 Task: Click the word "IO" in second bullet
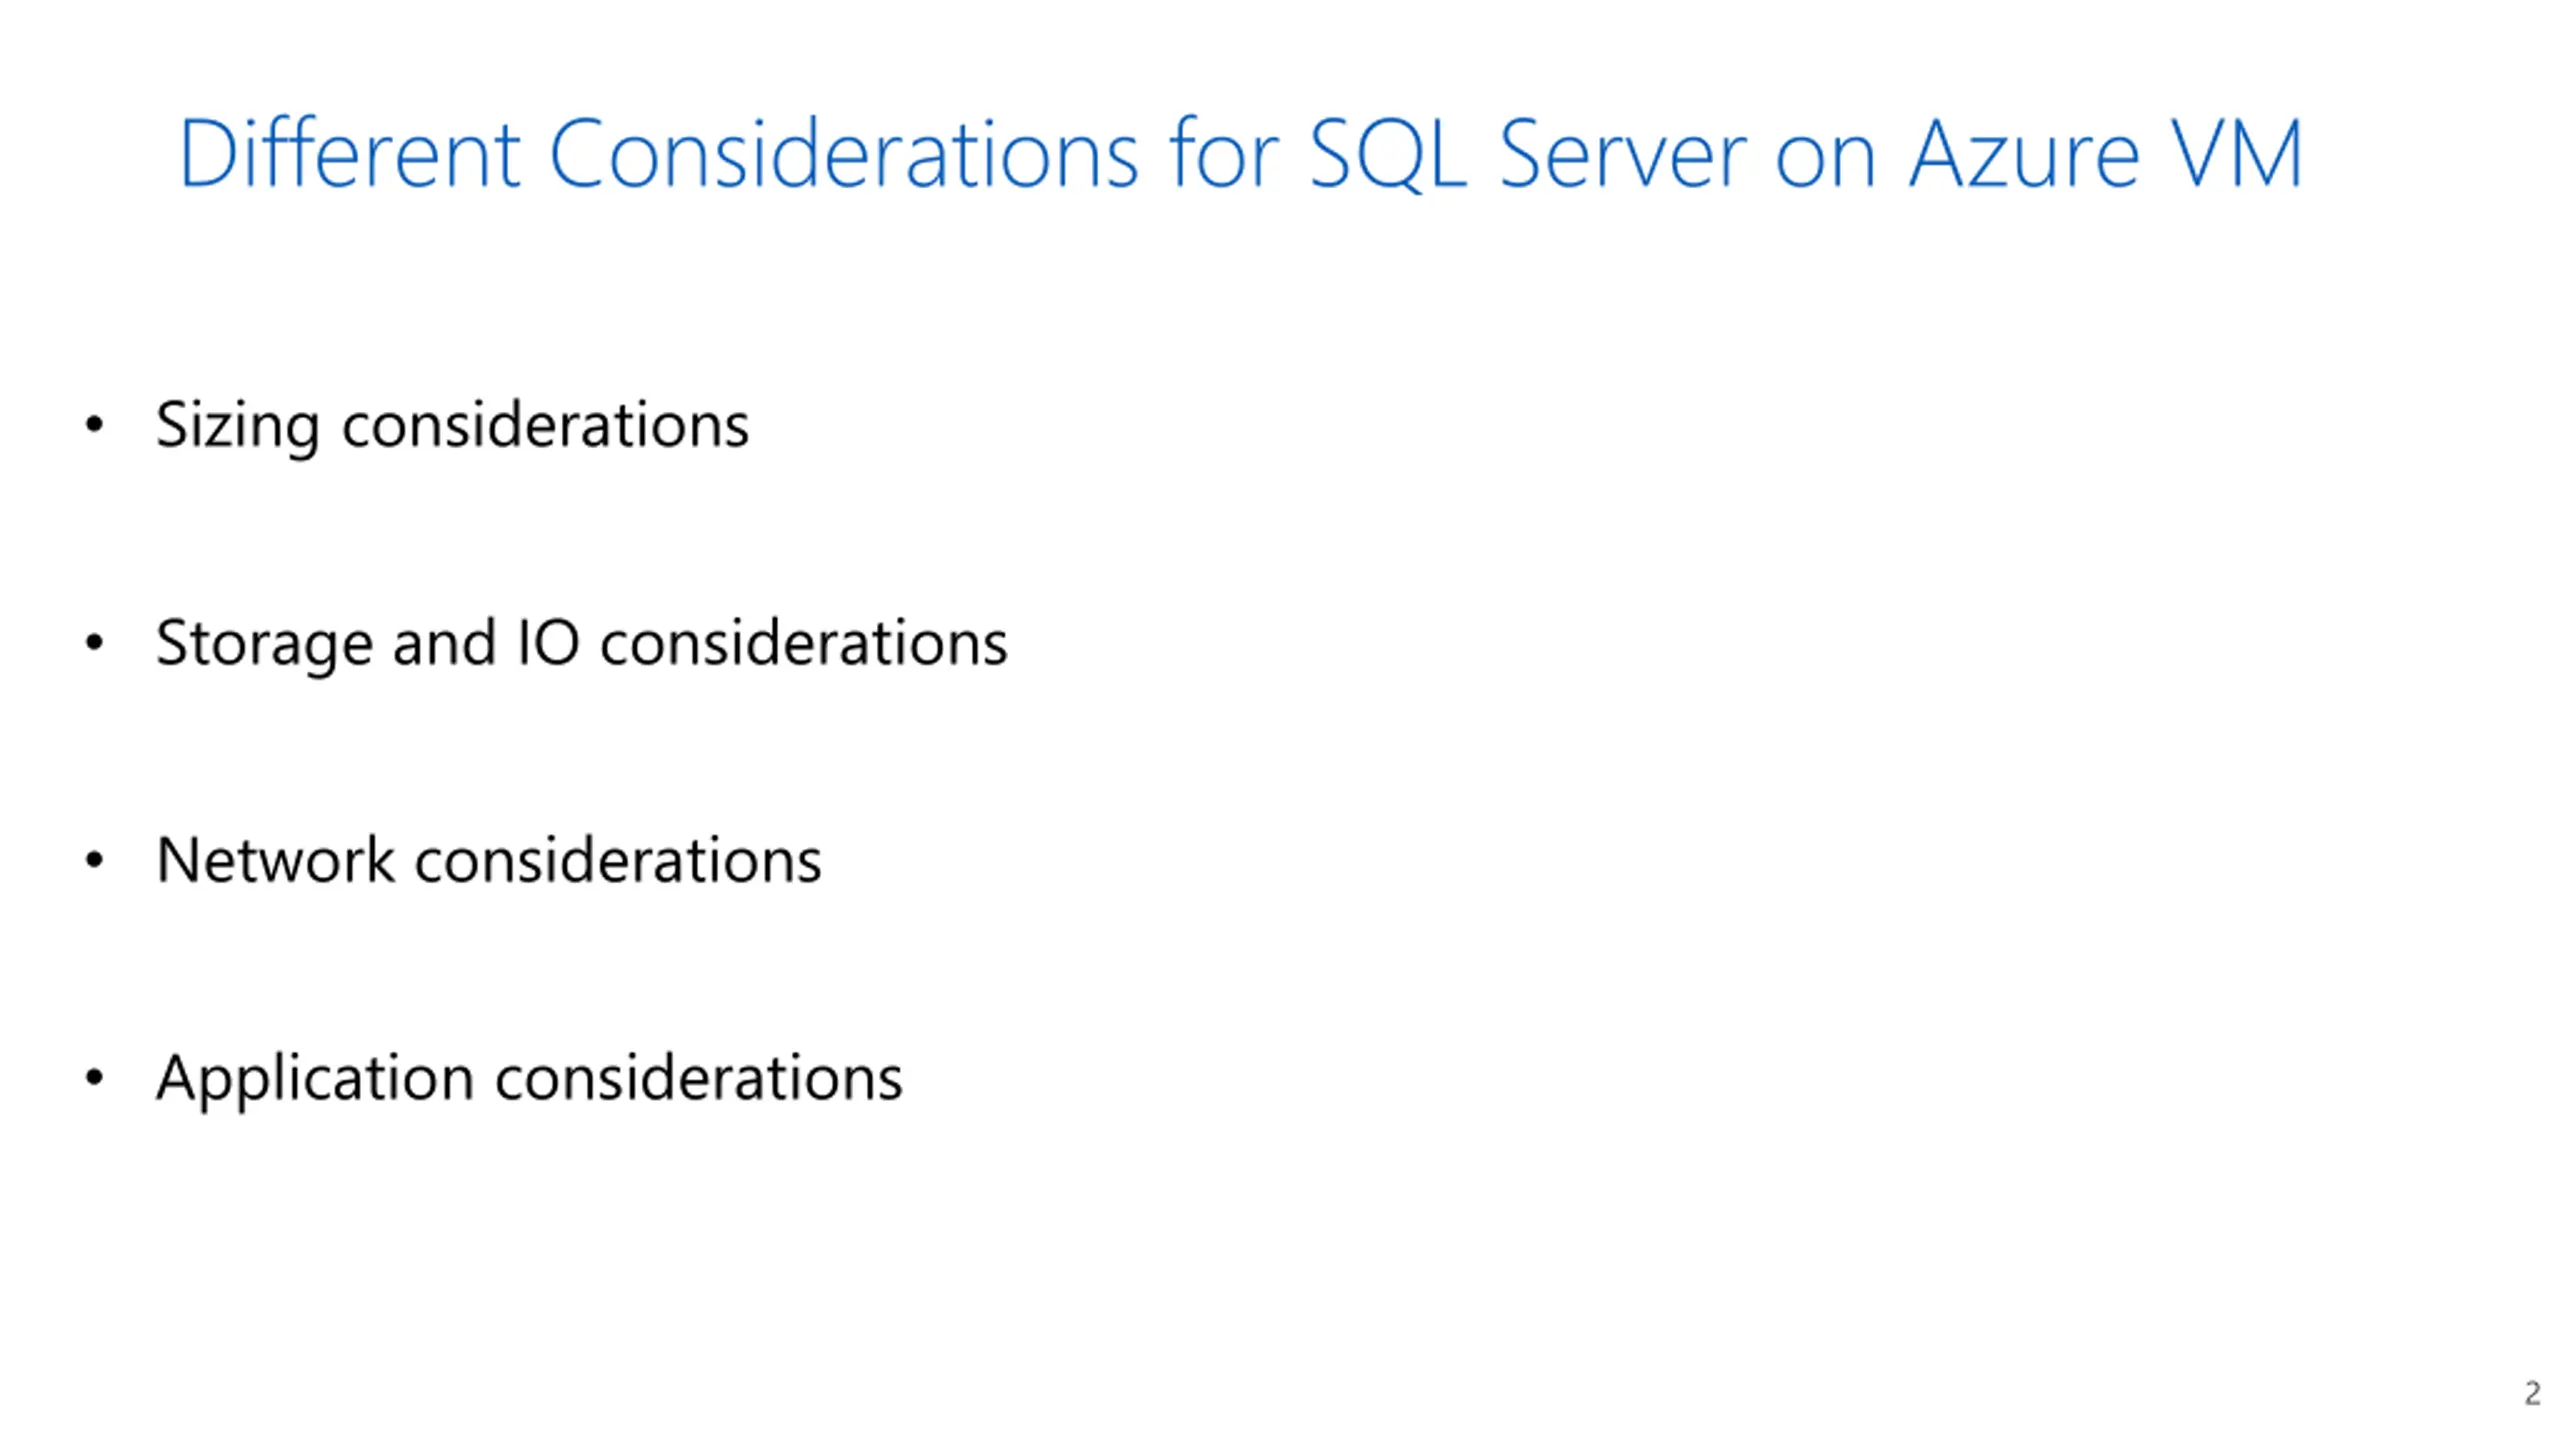coord(548,643)
